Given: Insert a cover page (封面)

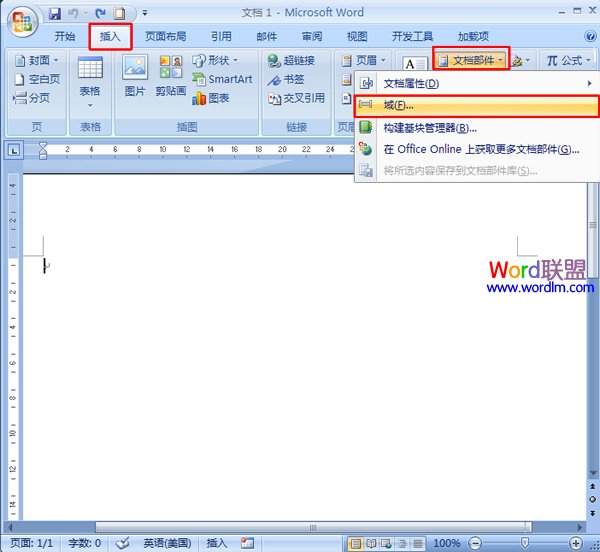Looking at the screenshot, I should click(36, 60).
